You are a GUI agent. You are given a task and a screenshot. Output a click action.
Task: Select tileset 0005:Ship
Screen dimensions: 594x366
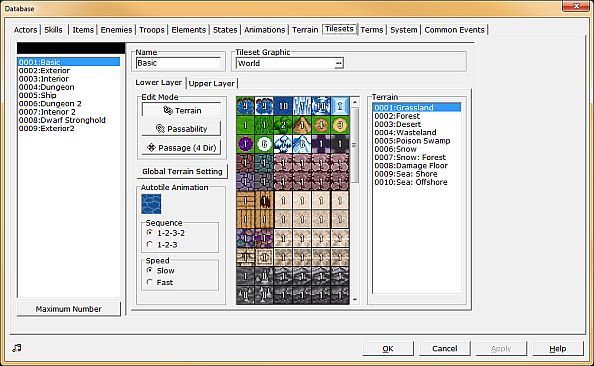[x=68, y=95]
